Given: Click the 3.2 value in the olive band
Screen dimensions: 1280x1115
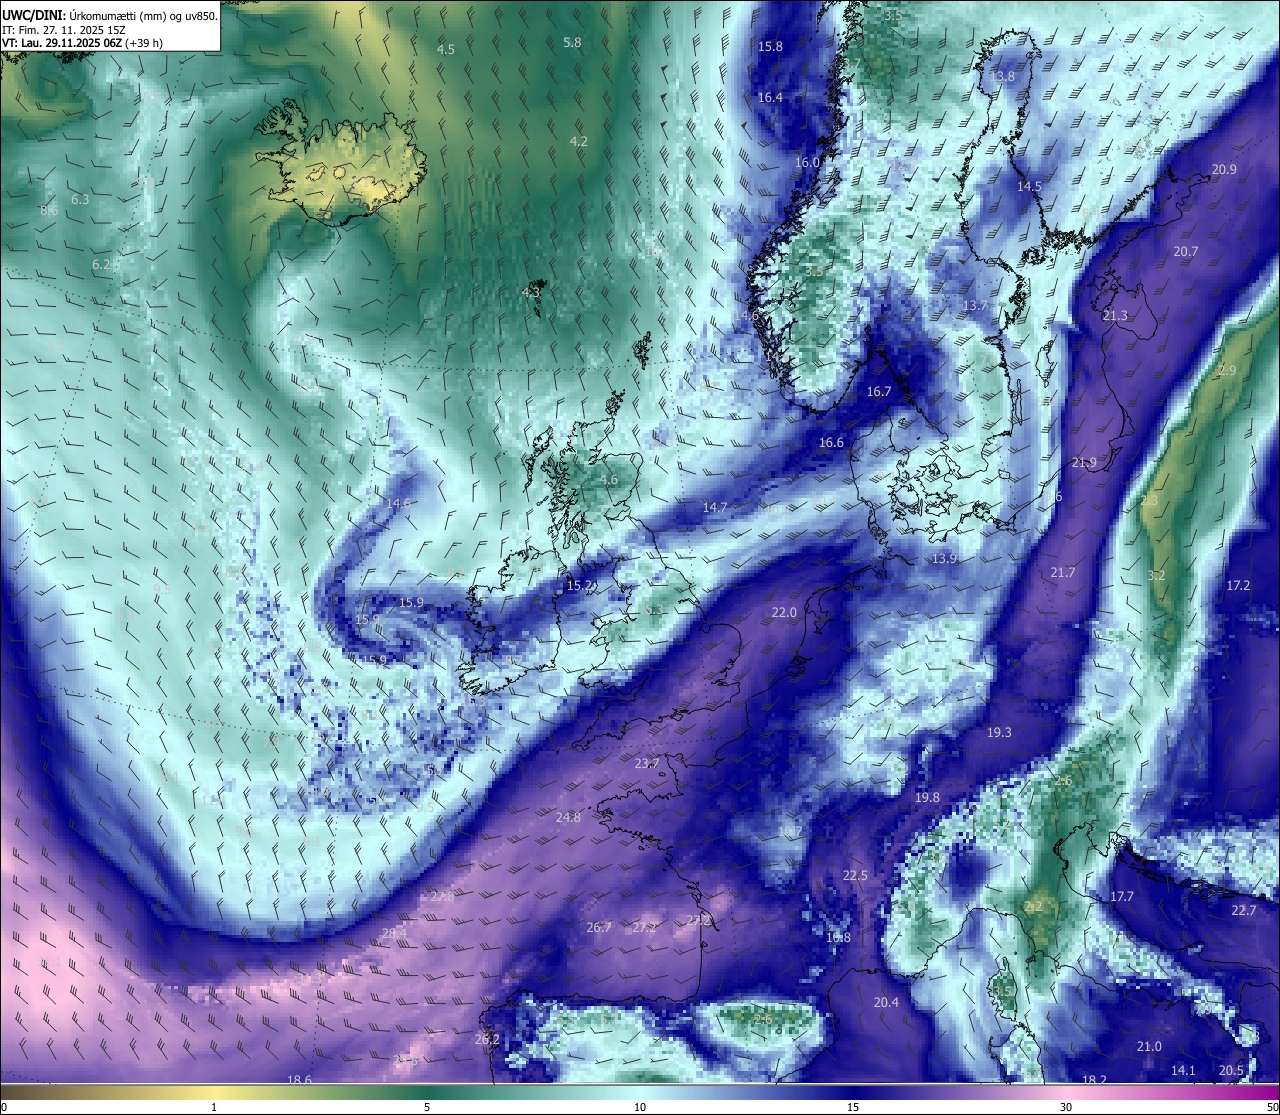Looking at the screenshot, I should pos(1156,575).
